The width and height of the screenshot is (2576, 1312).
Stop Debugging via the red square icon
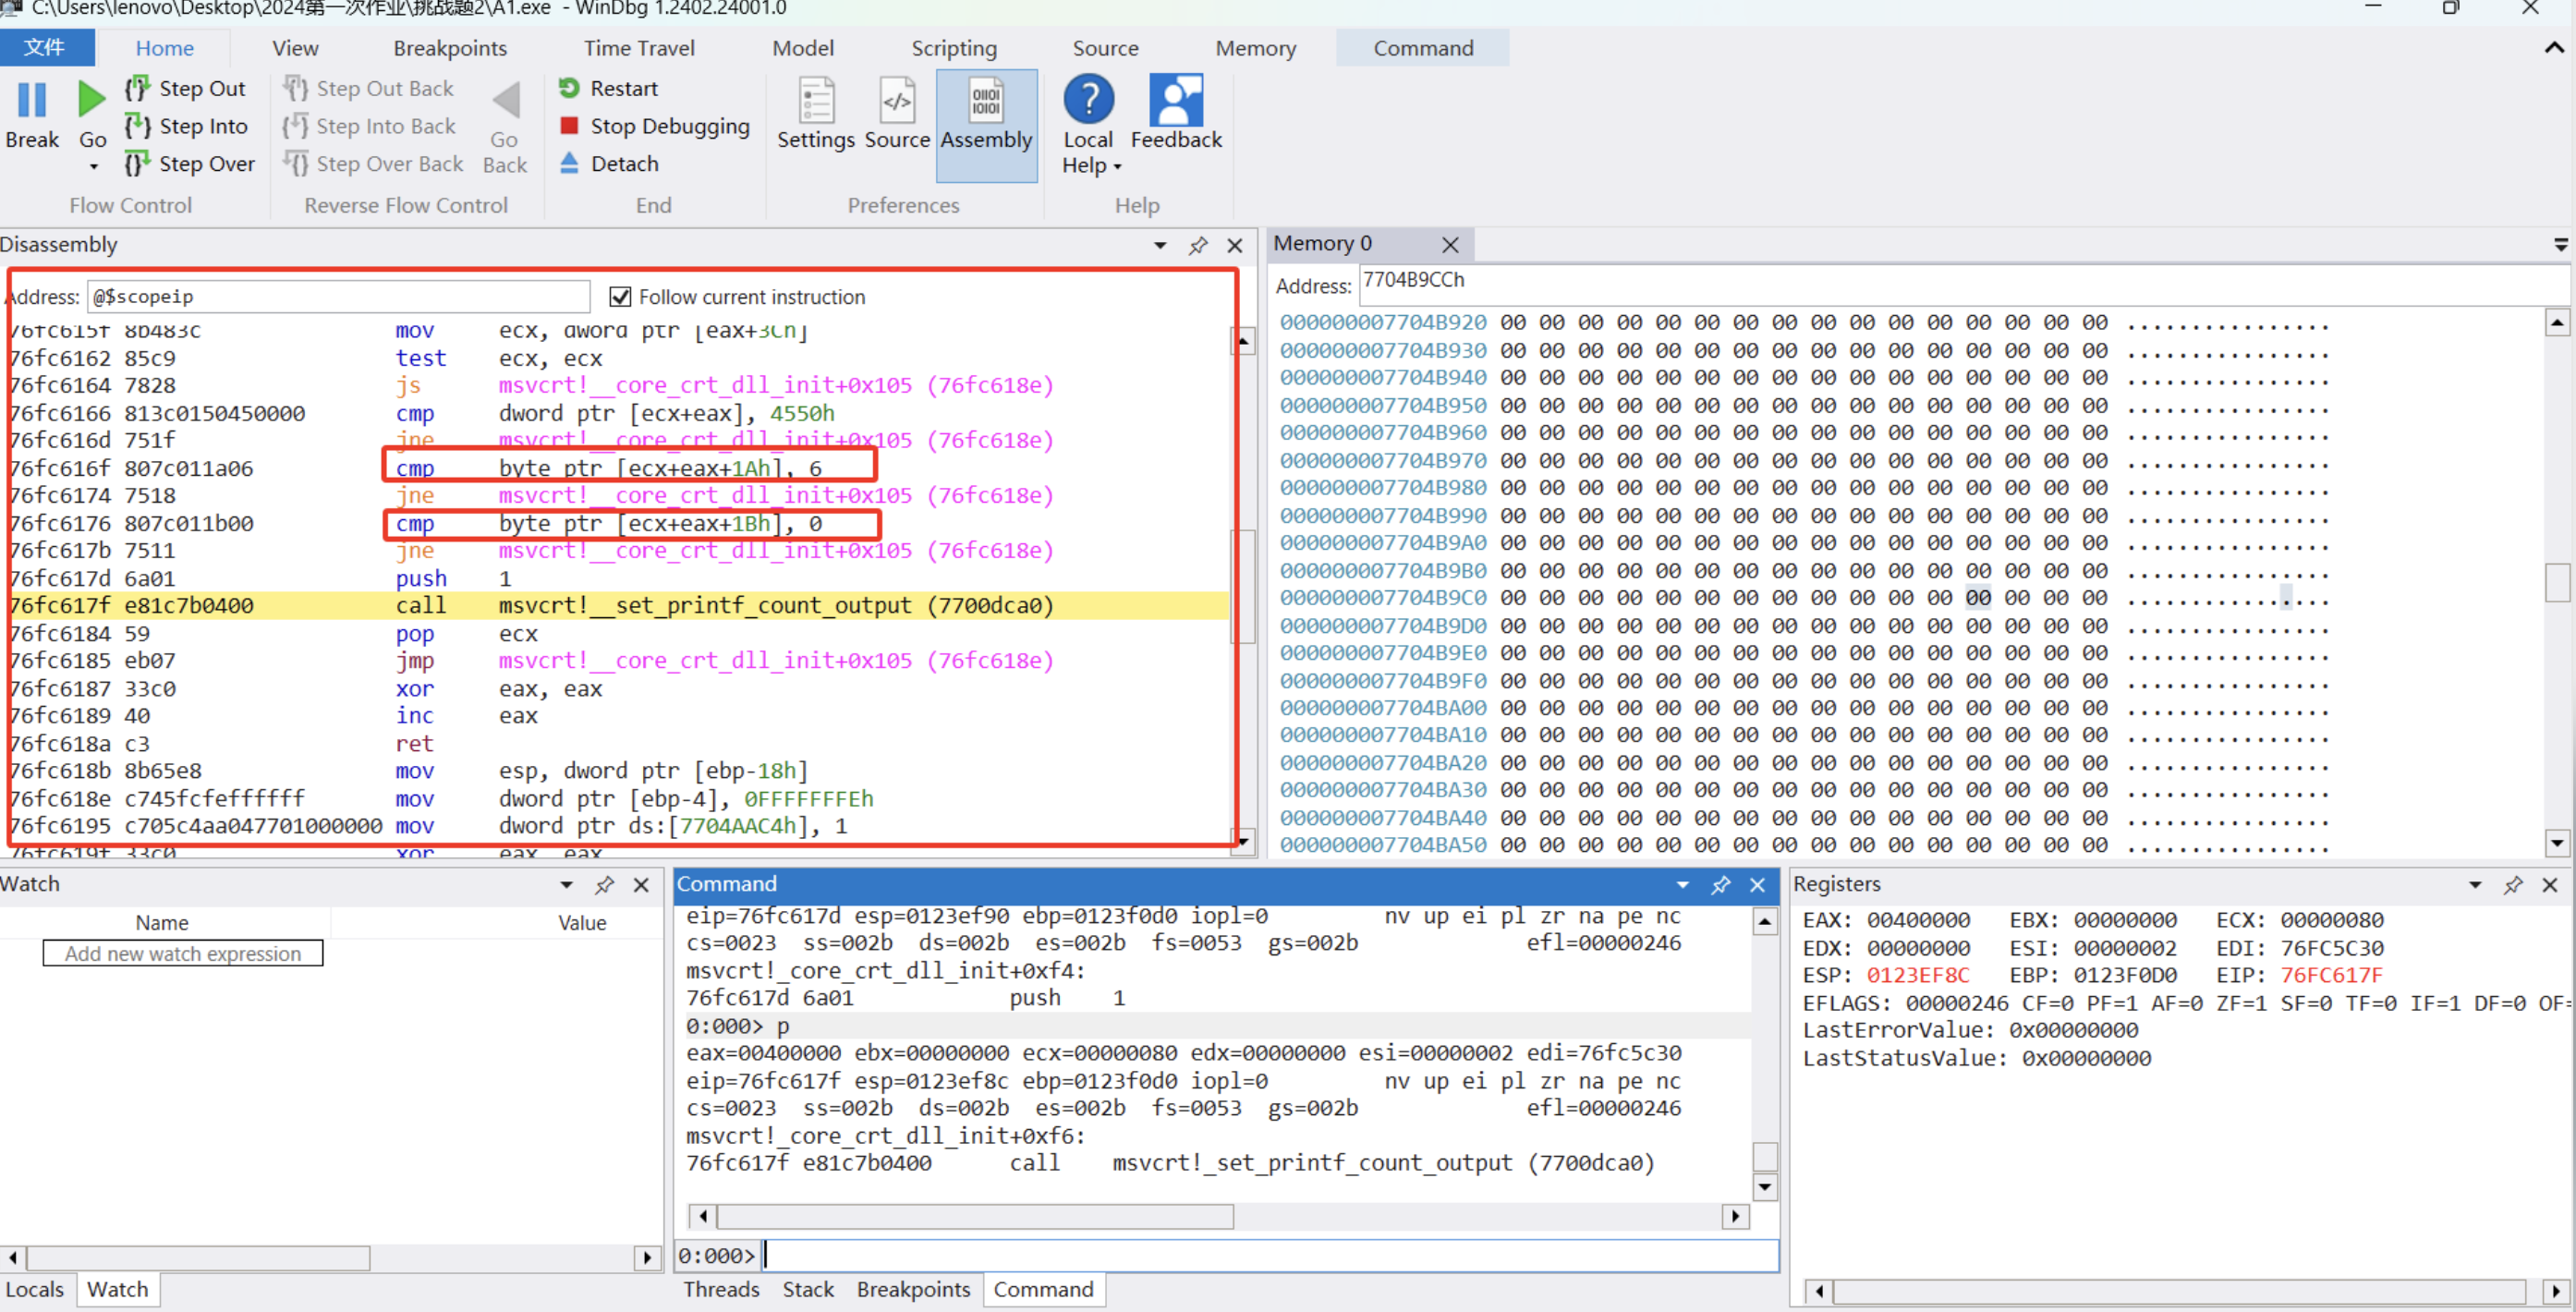coord(569,126)
